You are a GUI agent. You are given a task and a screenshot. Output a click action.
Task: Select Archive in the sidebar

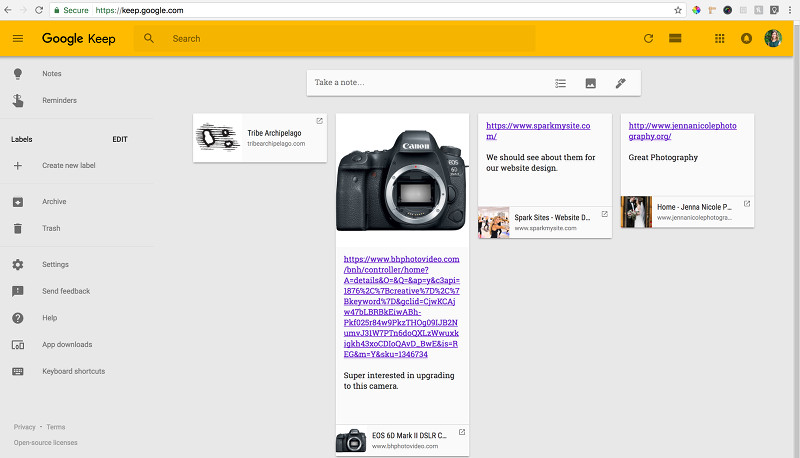(x=54, y=202)
